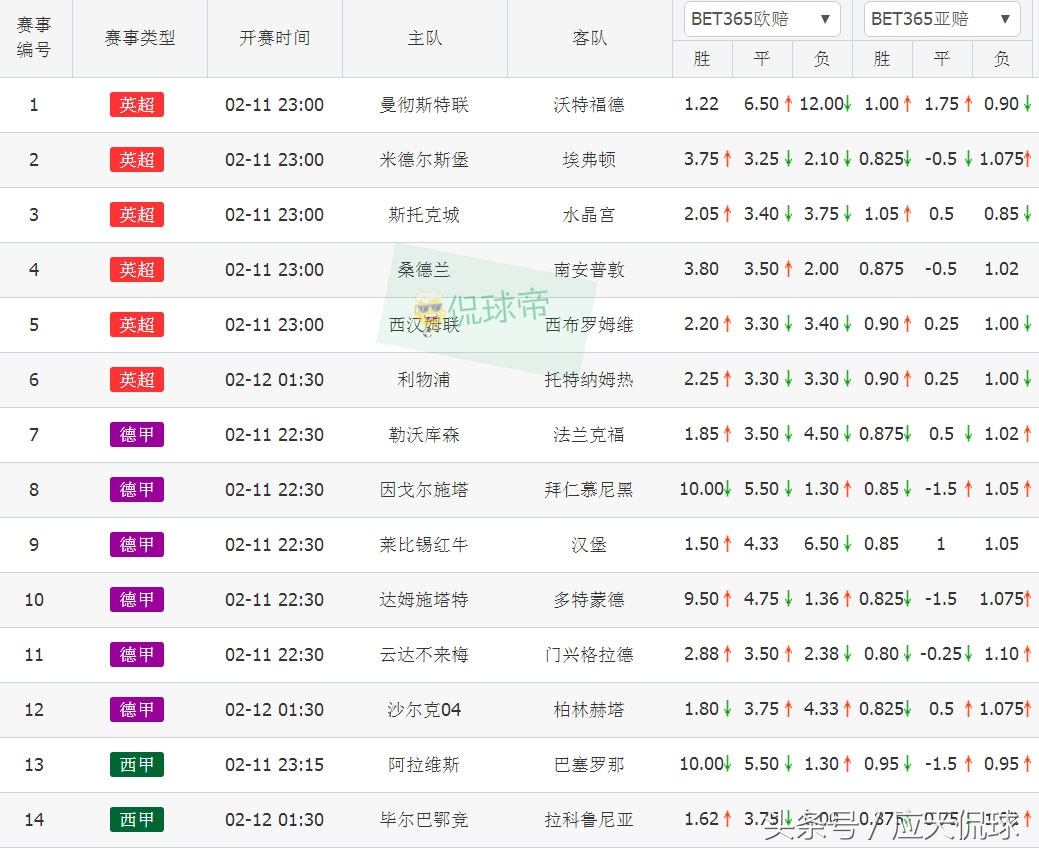Image resolution: width=1039 pixels, height=853 pixels.
Task: Click the red up arrow beside 3.75 for Middlesbrough
Action: (x=727, y=159)
